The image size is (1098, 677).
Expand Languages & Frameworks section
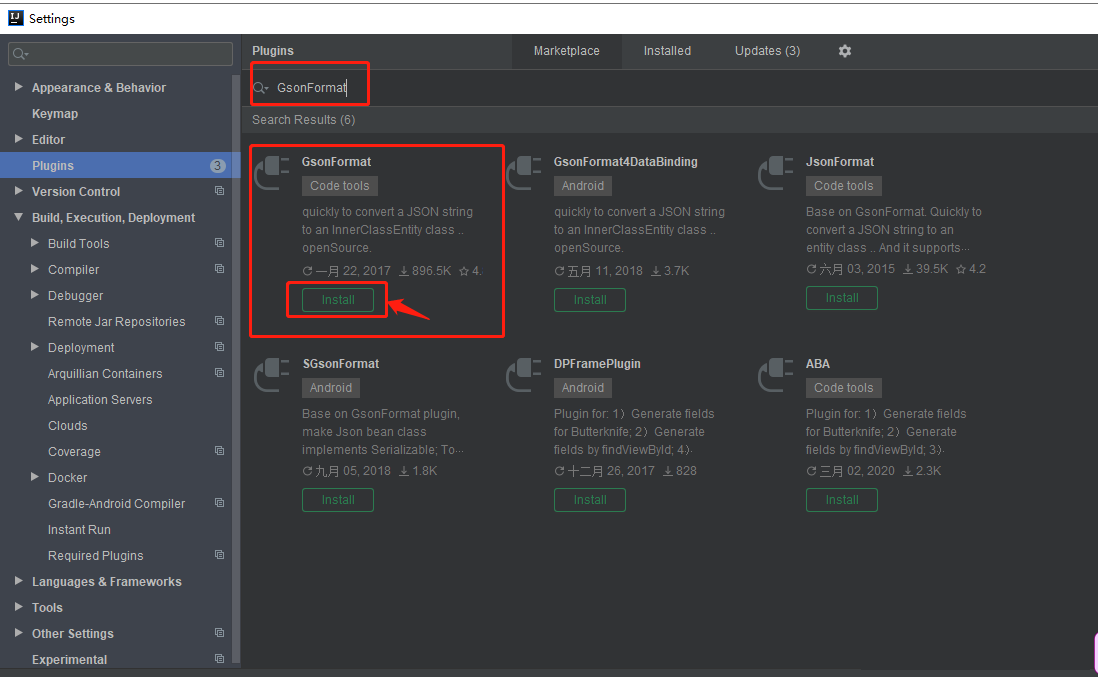point(19,580)
